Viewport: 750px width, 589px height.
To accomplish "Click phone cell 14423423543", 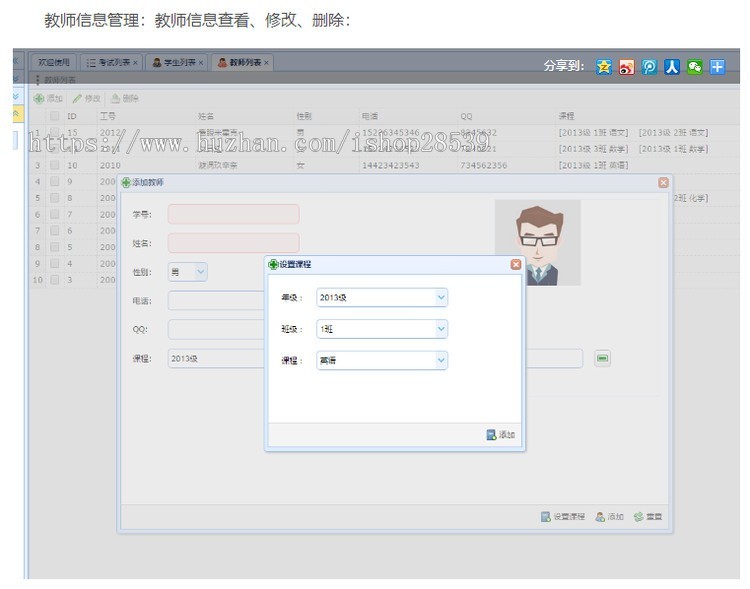I will [x=390, y=165].
